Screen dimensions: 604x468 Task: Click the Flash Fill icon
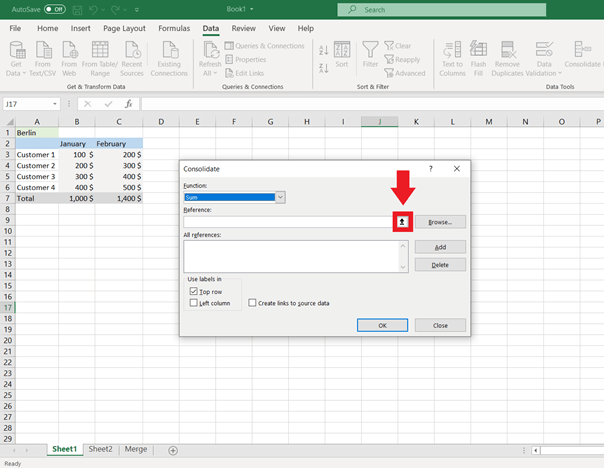click(x=479, y=50)
